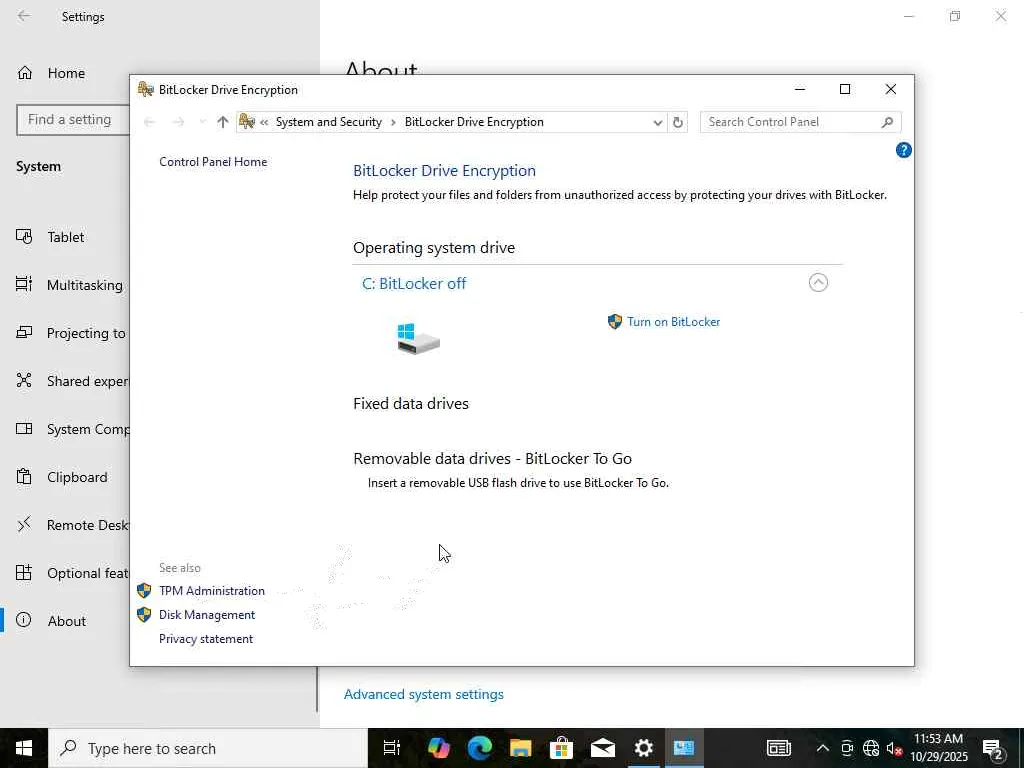Open Remote Desktop settings in sidebar
The width and height of the screenshot is (1024, 768).
pyautogui.click(x=72, y=525)
